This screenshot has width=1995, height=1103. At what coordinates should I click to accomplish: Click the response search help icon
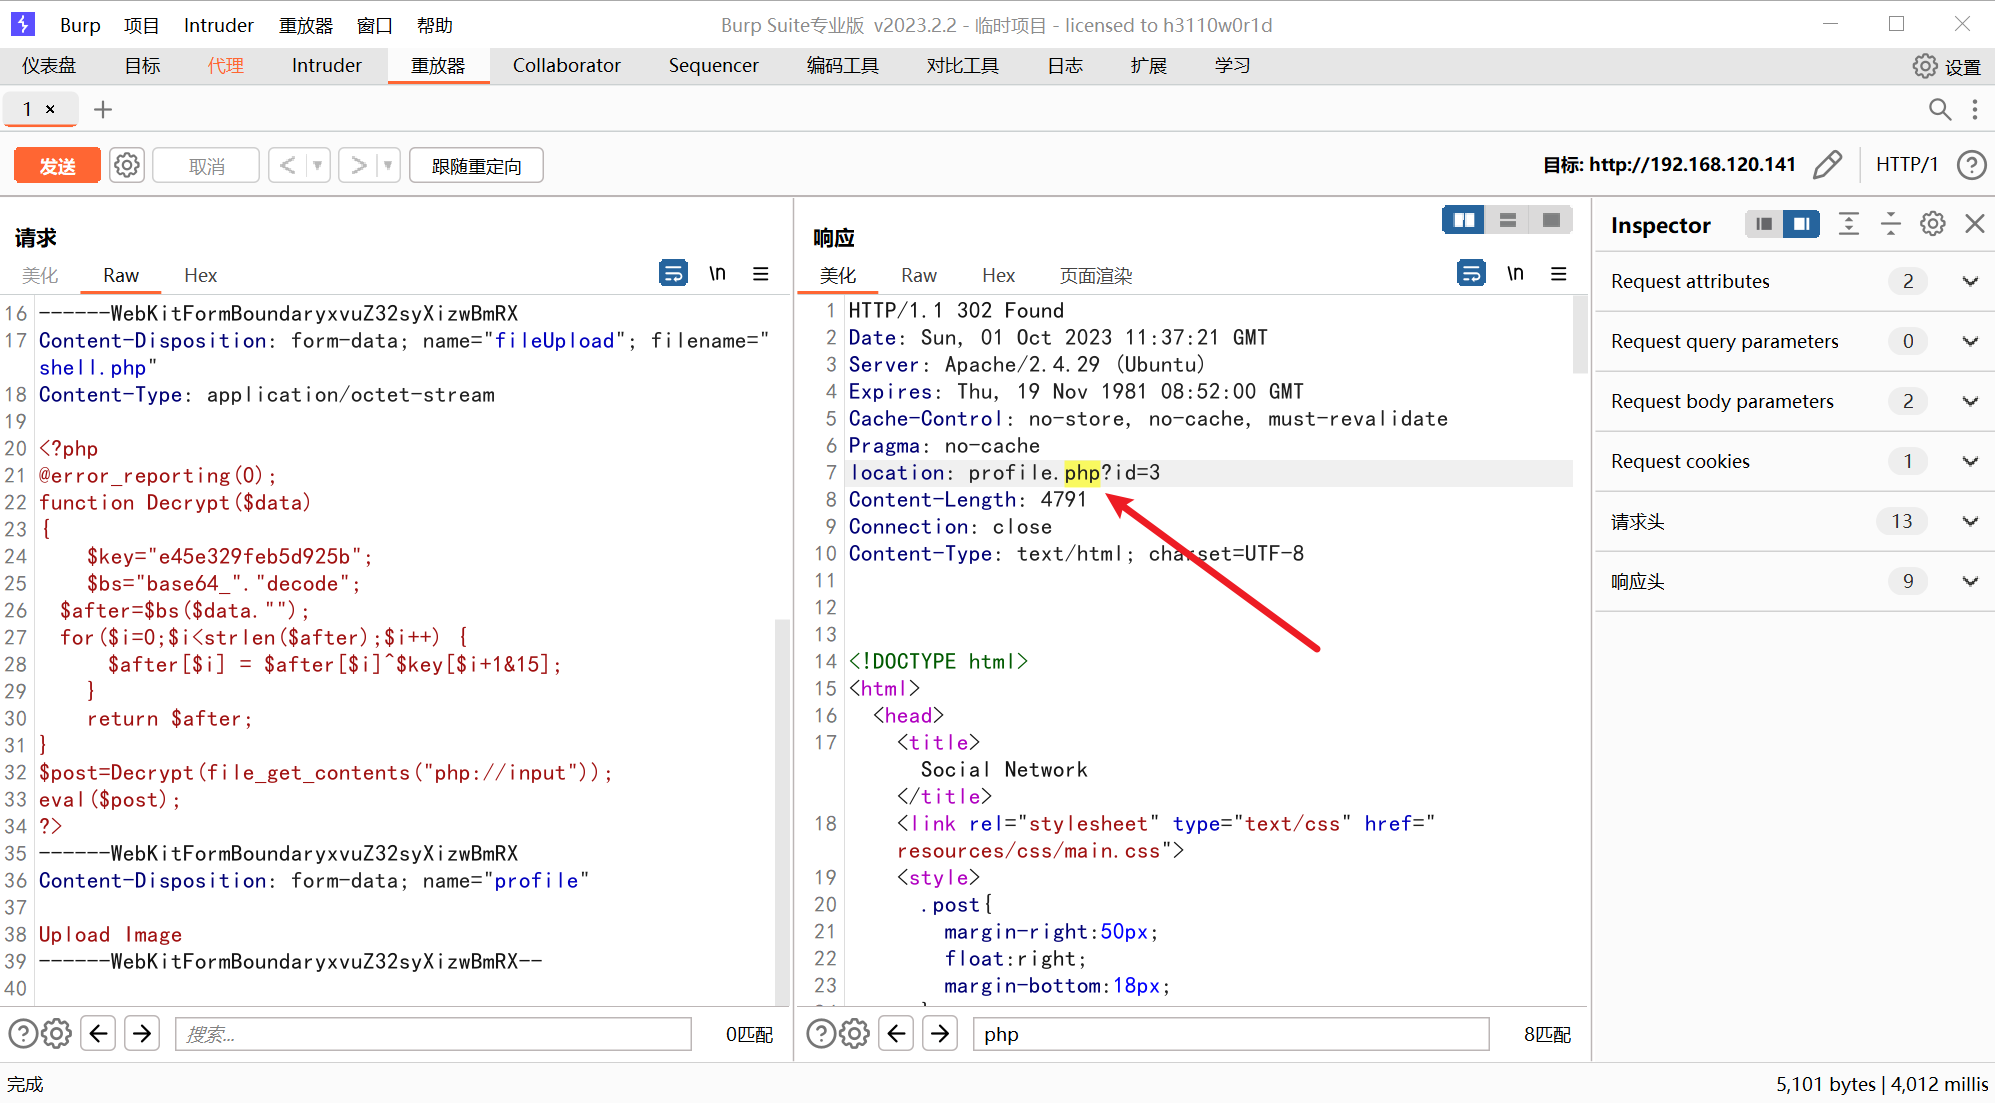(x=821, y=1033)
